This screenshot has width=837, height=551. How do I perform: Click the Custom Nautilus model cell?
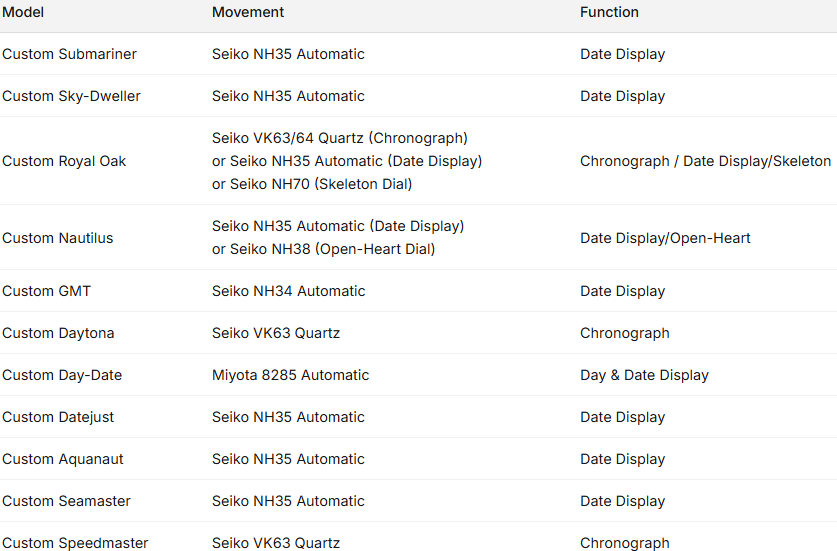point(58,238)
